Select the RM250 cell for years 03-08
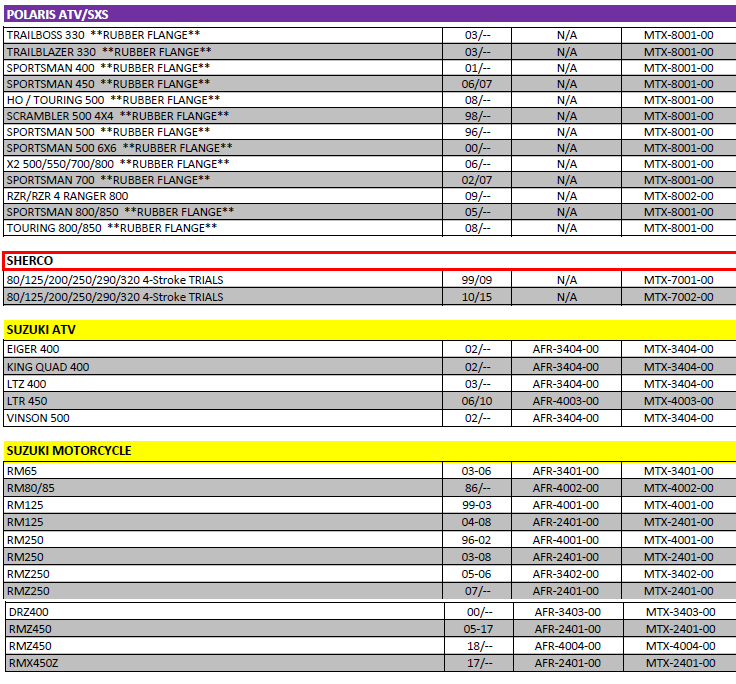This screenshot has height=684, width=736. pyautogui.click(x=223, y=557)
